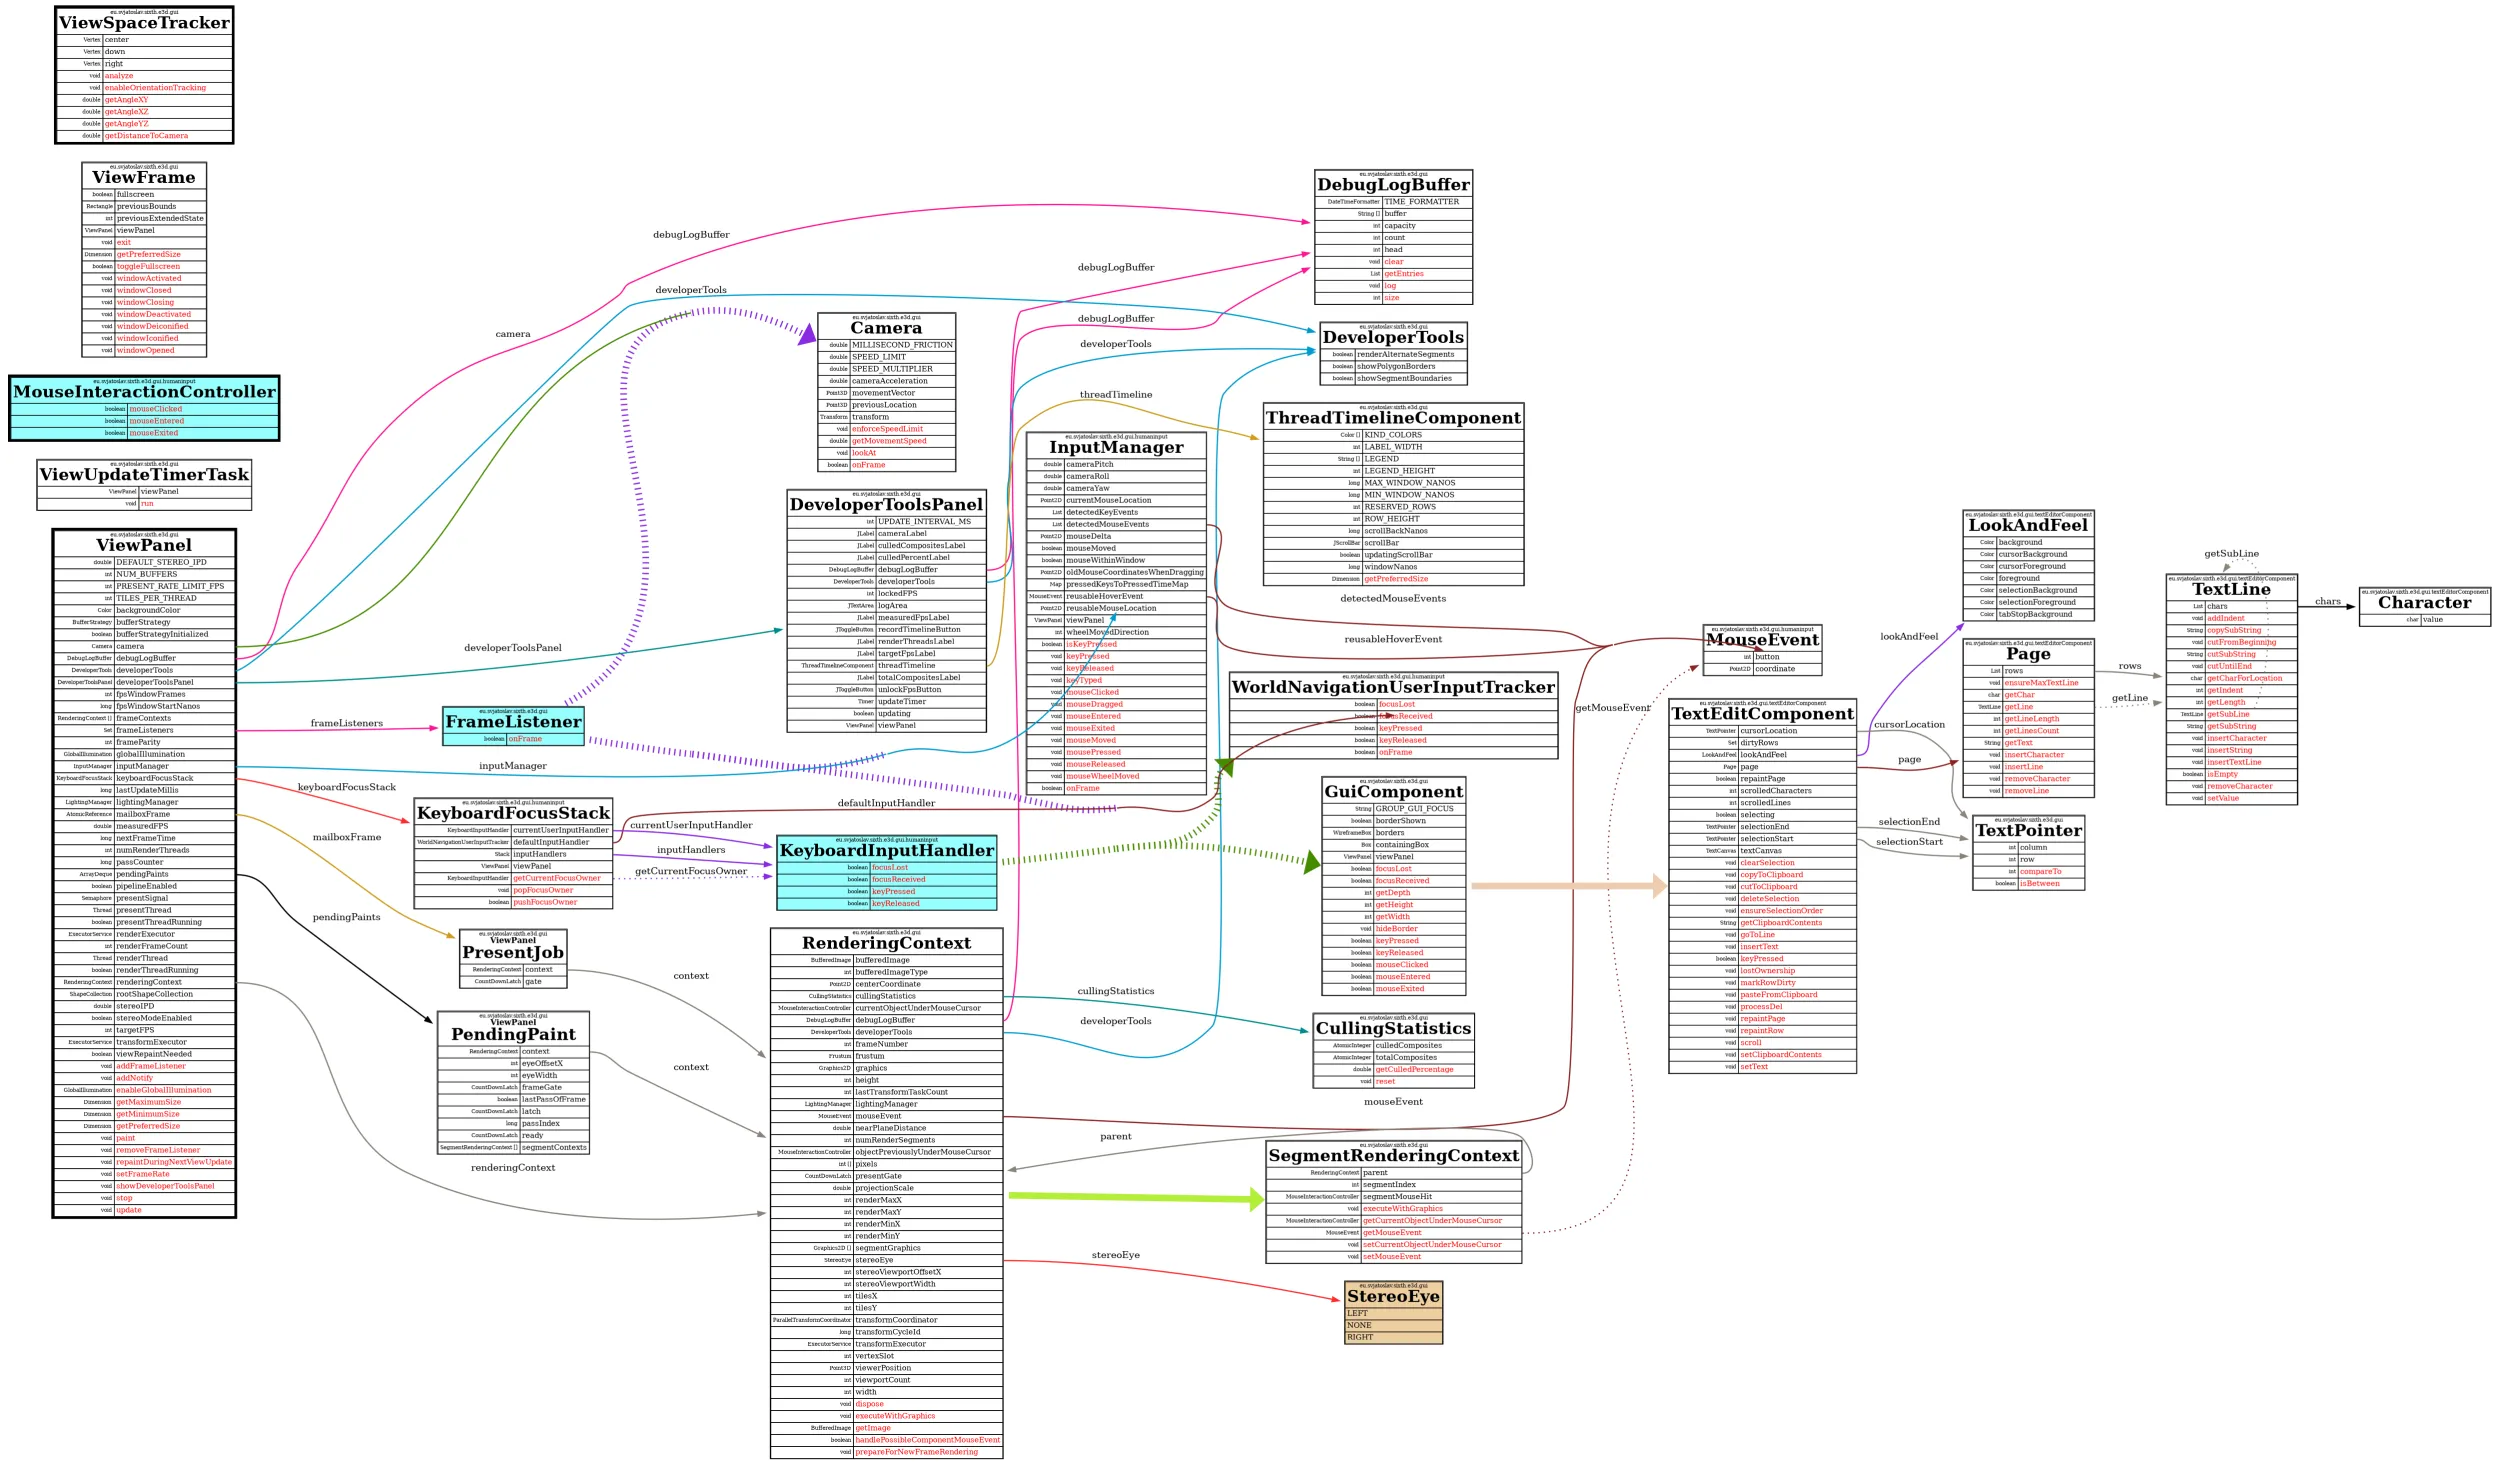
Task: Select the keyboardFocusStack edge label
Action: click(x=346, y=787)
